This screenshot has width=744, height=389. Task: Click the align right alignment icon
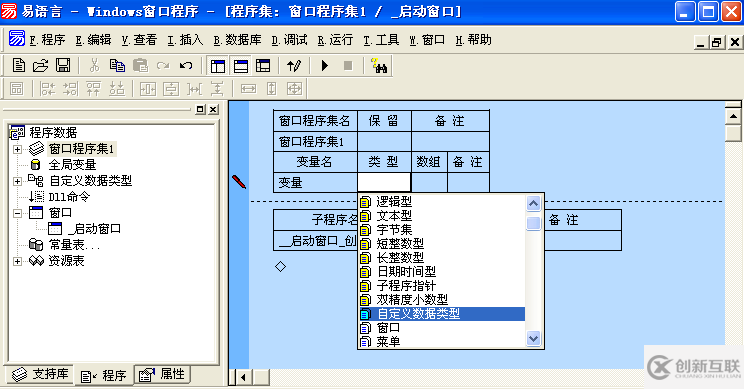(x=70, y=89)
